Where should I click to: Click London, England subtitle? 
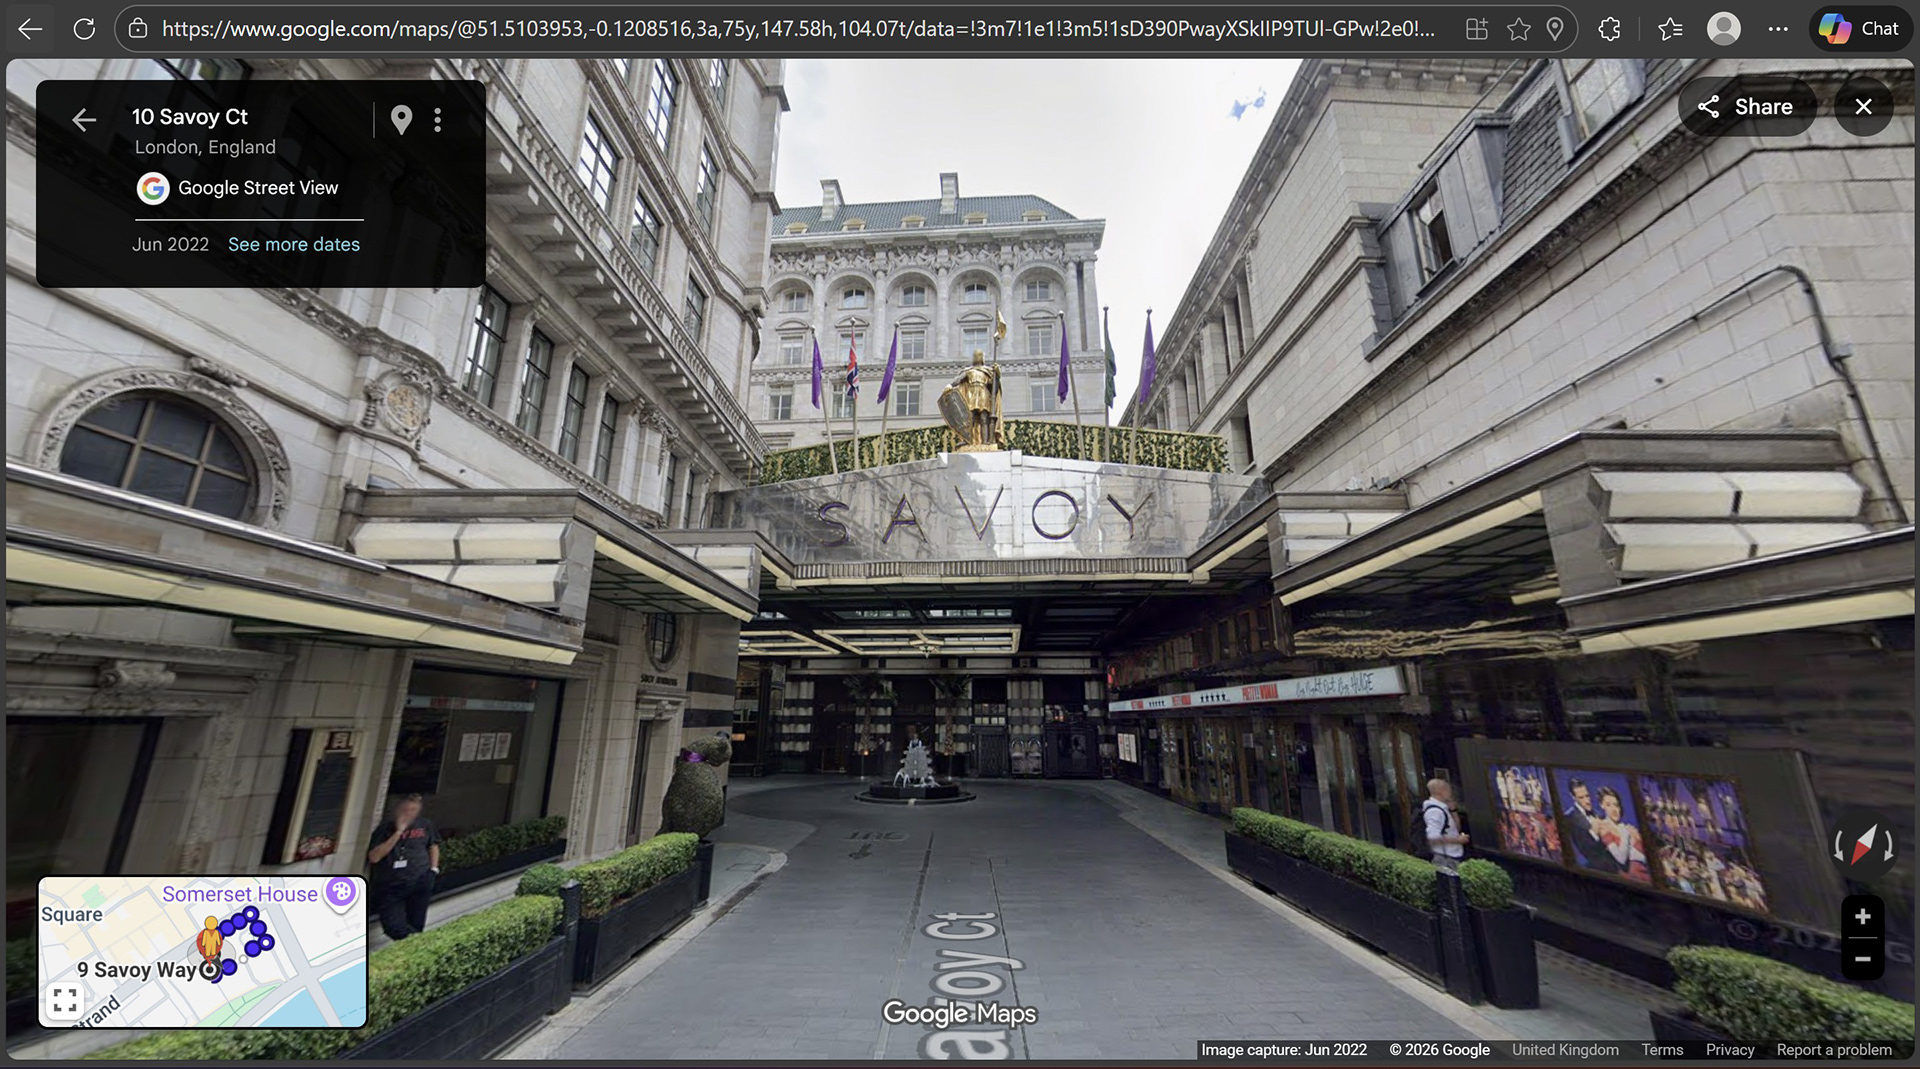click(x=205, y=147)
